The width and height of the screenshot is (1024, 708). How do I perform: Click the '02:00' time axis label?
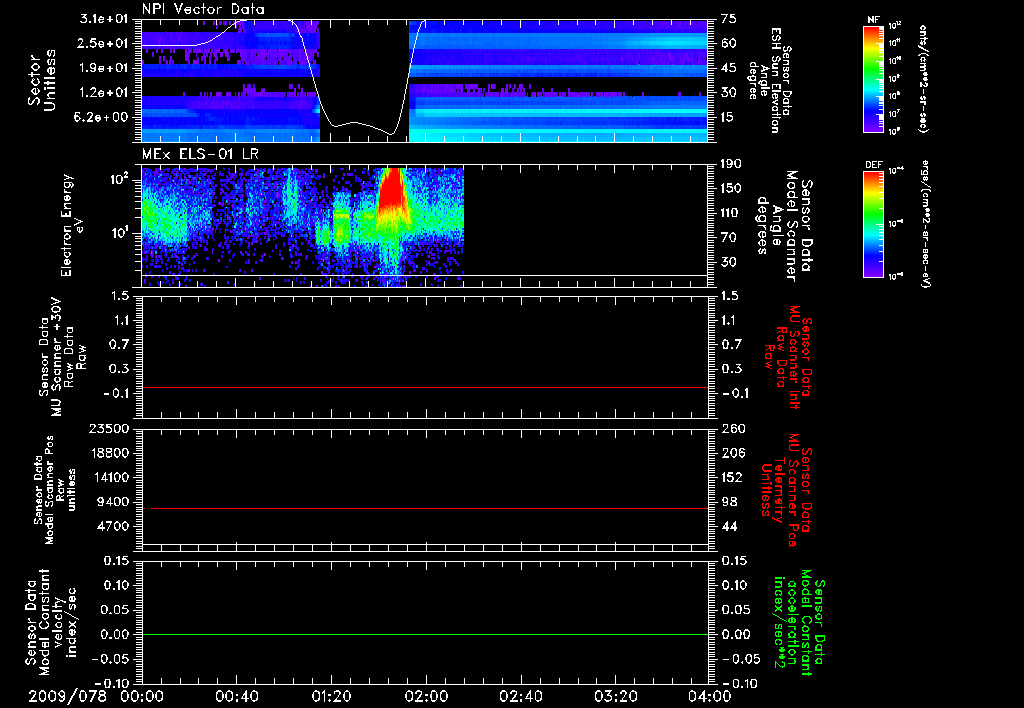pos(426,696)
